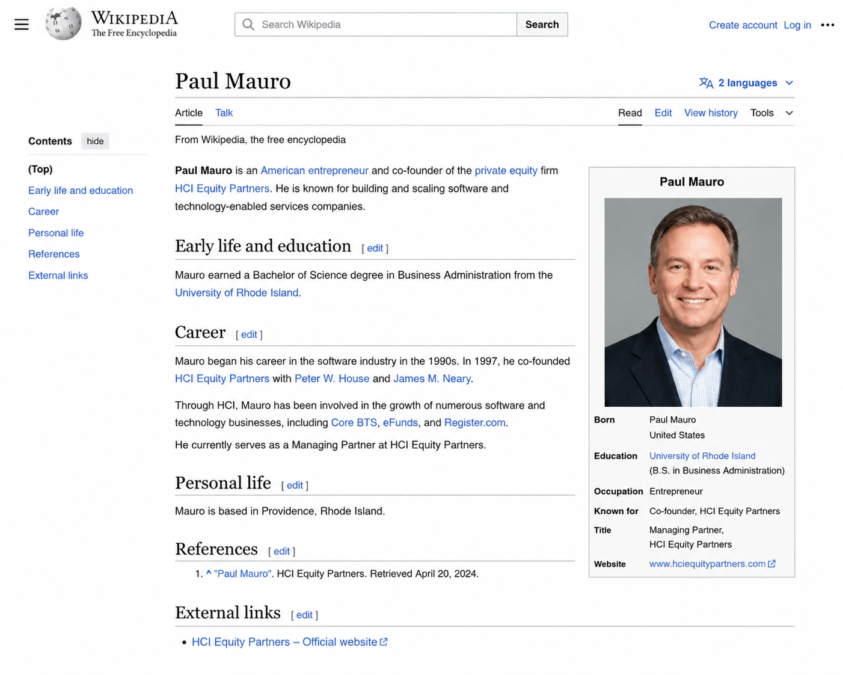Jump to Personal life in contents sidebar
The height and width of the screenshot is (675, 843).
click(x=56, y=233)
